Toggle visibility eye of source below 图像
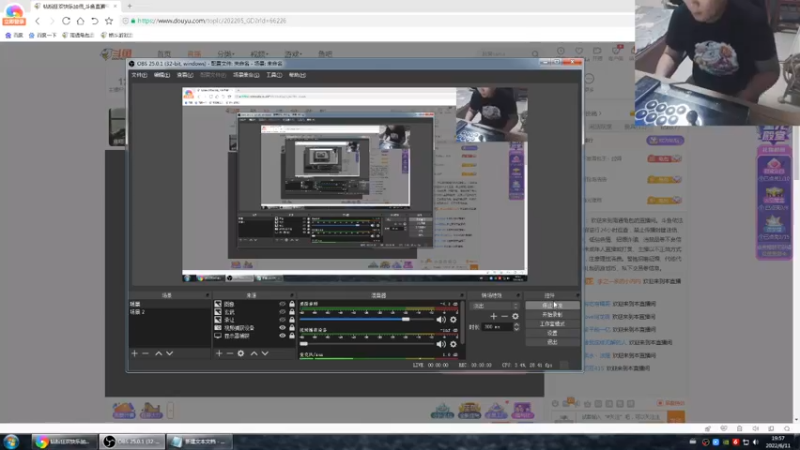This screenshot has width=800, height=450. coord(282,312)
